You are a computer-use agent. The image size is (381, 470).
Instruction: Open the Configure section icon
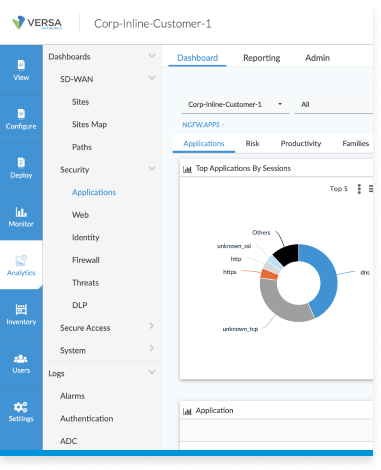21,114
